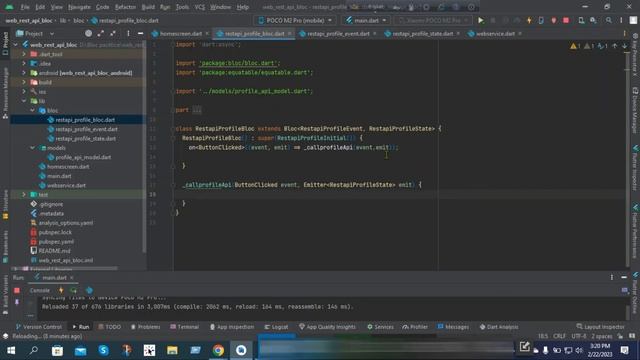Hide the Run panel with dash icon
640x360 pixels.
pos(624,278)
